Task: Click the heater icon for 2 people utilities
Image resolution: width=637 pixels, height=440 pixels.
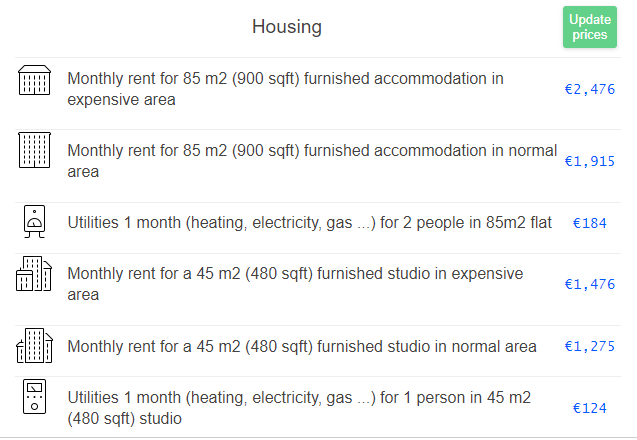Action: click(35, 223)
